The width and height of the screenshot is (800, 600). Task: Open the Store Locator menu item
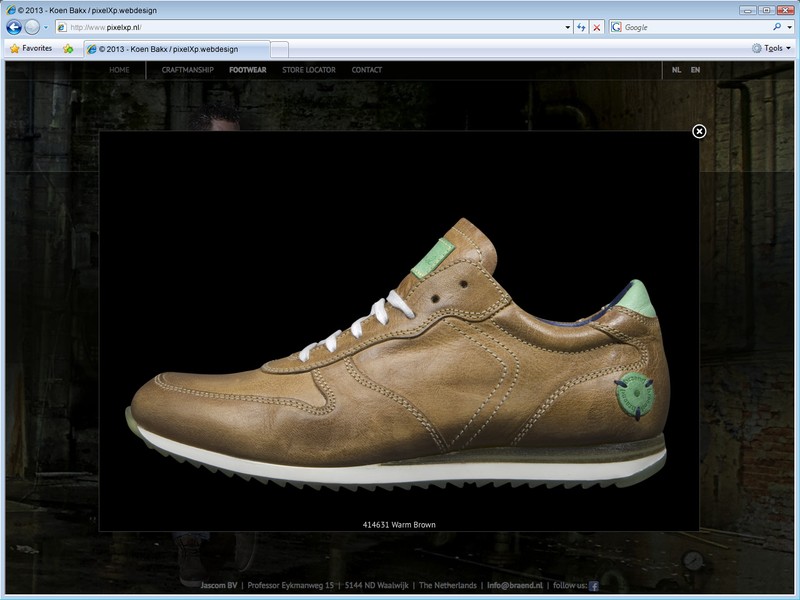[x=308, y=70]
